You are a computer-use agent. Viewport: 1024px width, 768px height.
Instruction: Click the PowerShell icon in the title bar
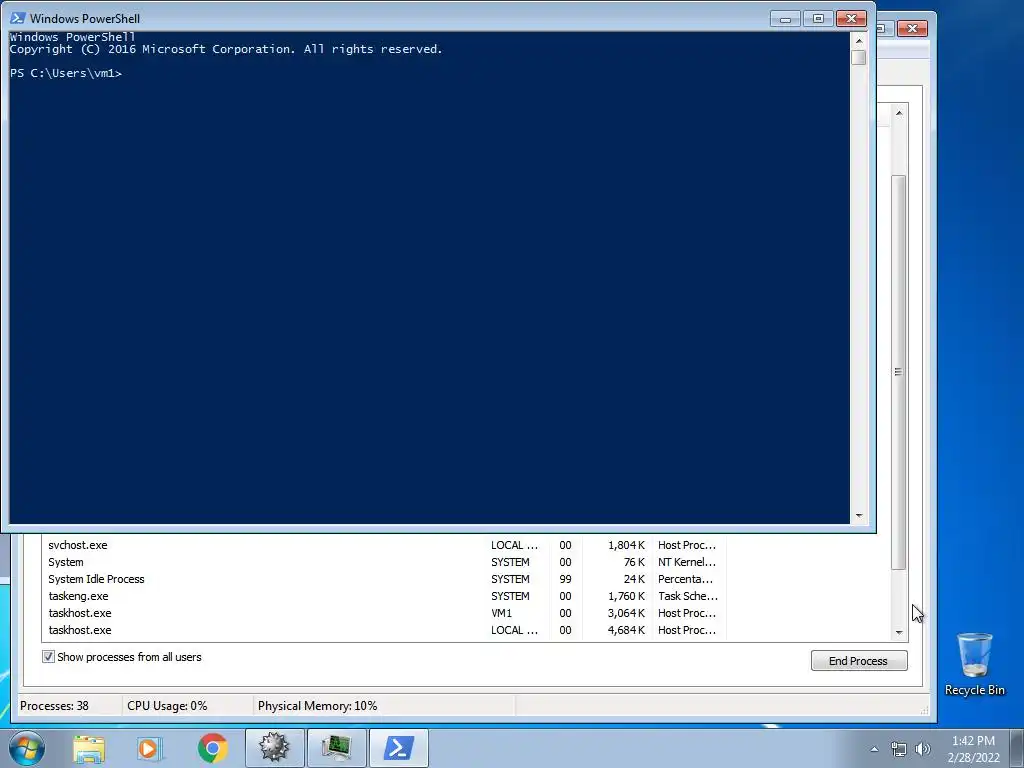click(17, 18)
